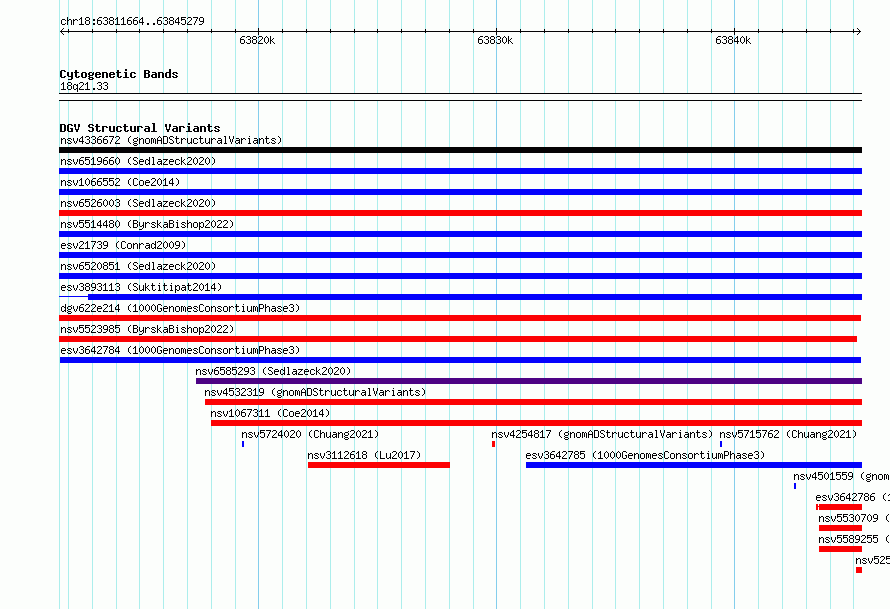
Task: Click the nsv4336672 gnomADStructuralVariants label
Action: pyautogui.click(x=171, y=140)
